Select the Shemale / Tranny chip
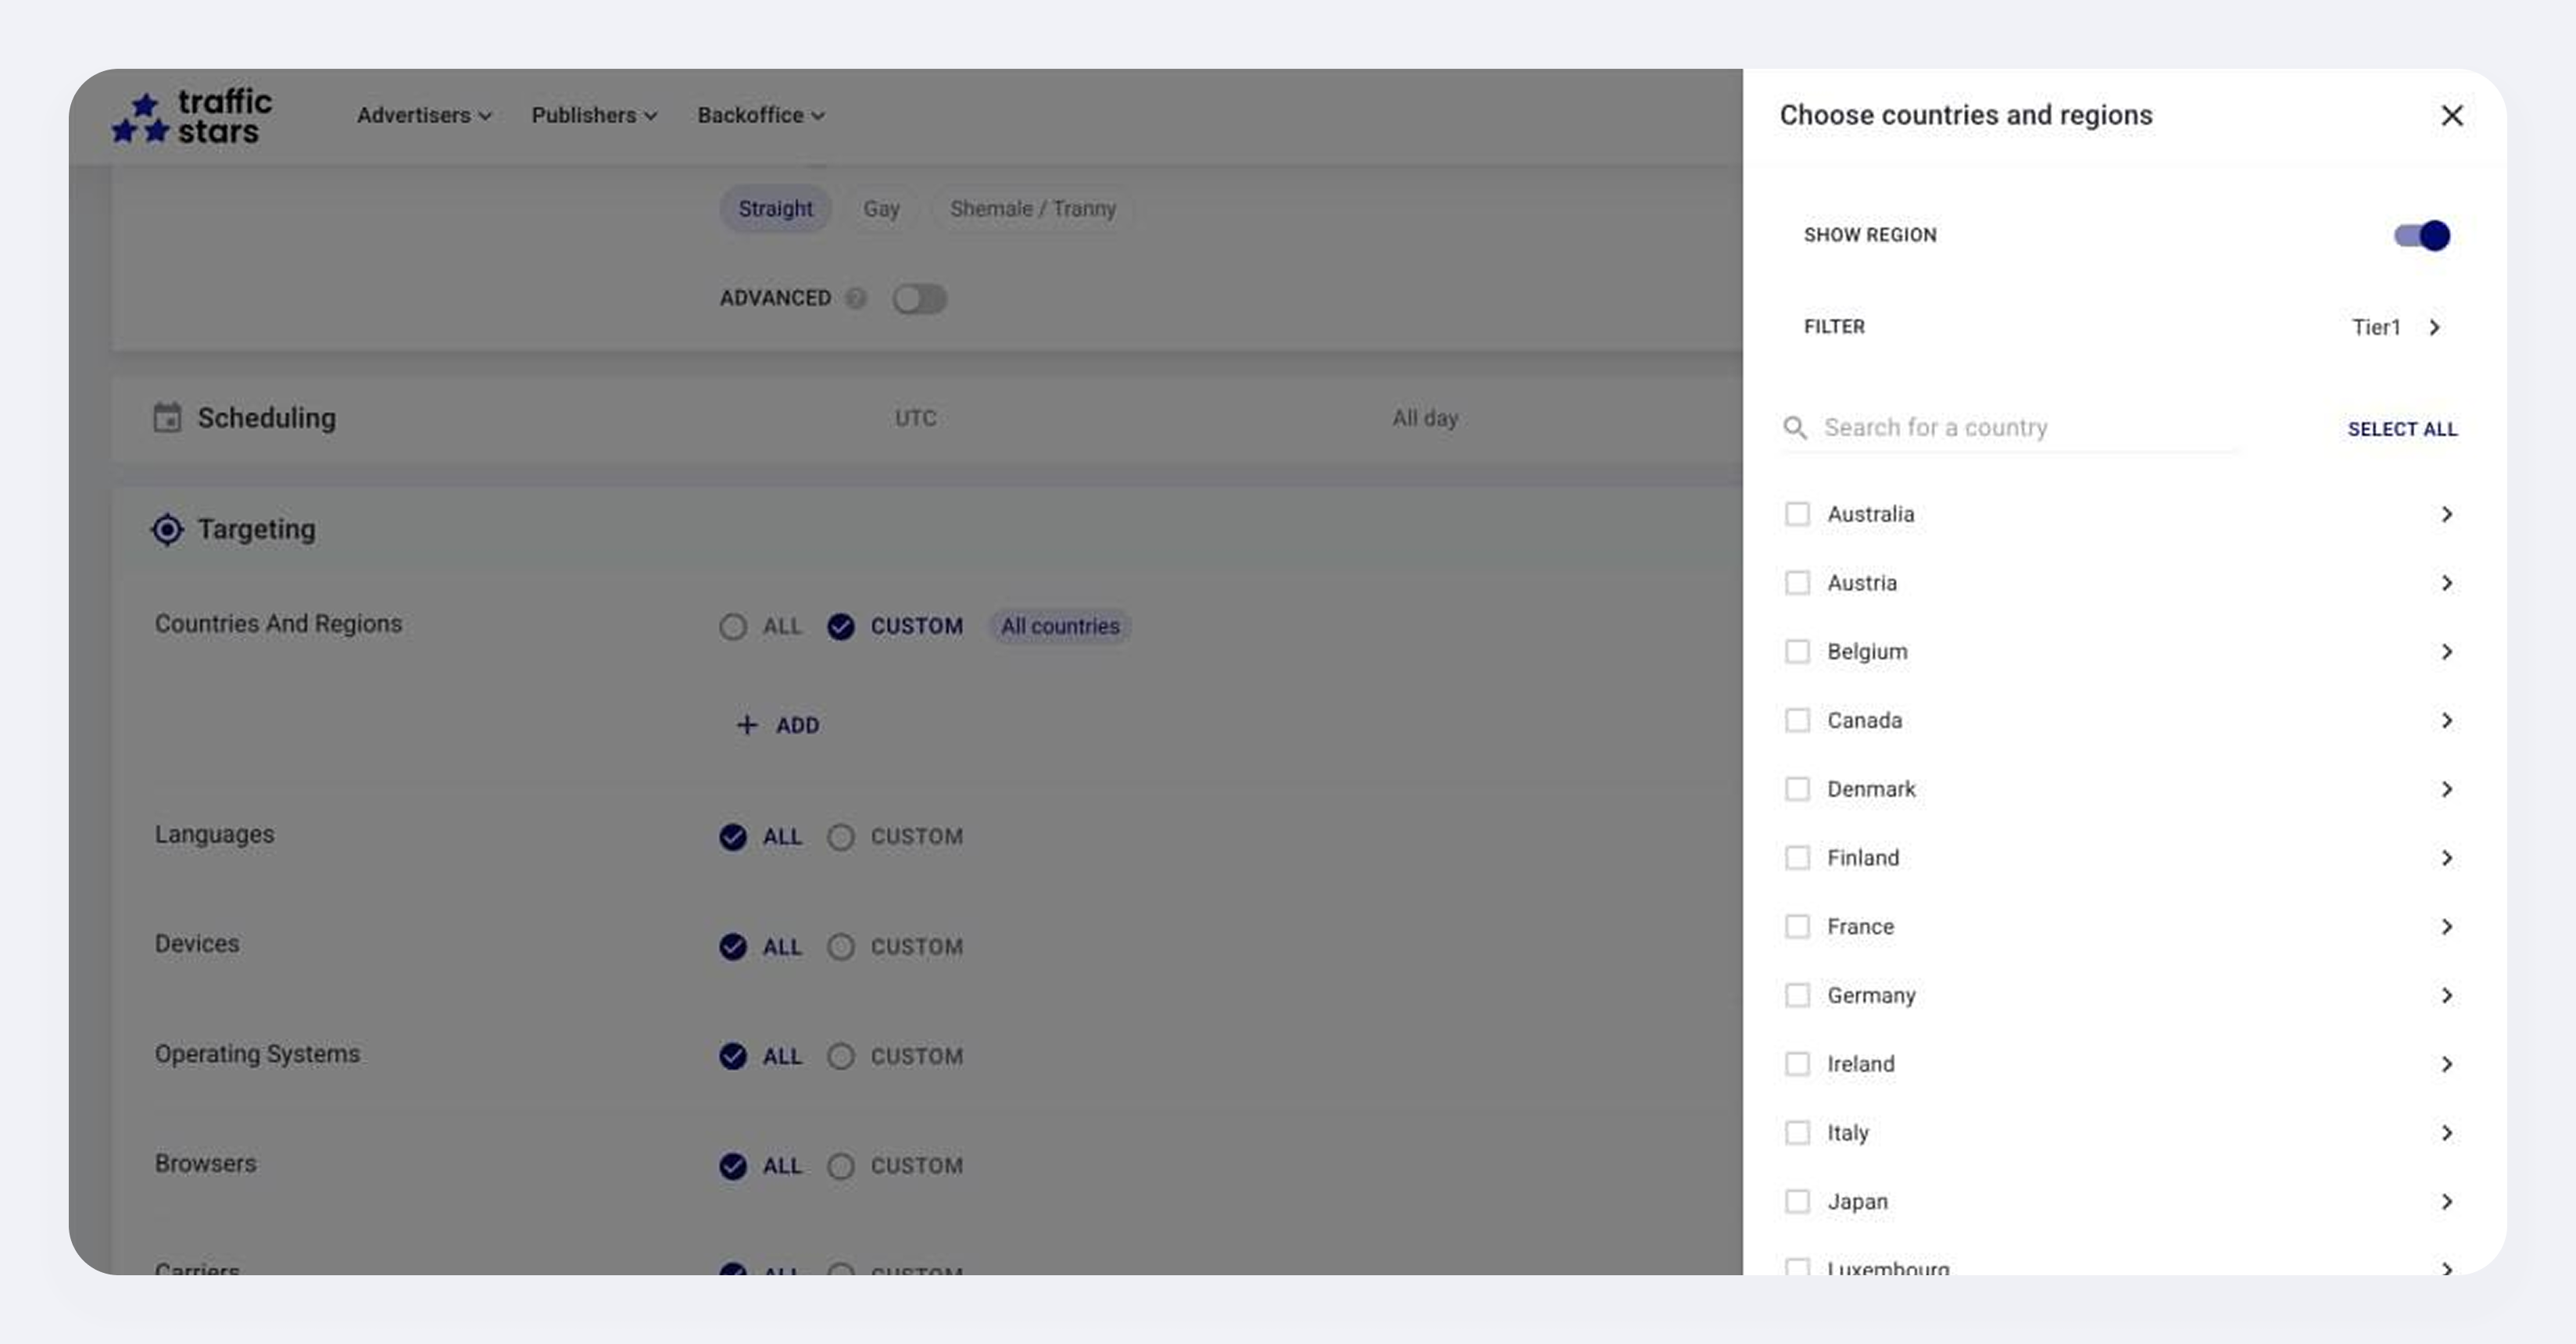Image resolution: width=2576 pixels, height=1344 pixels. tap(1032, 209)
